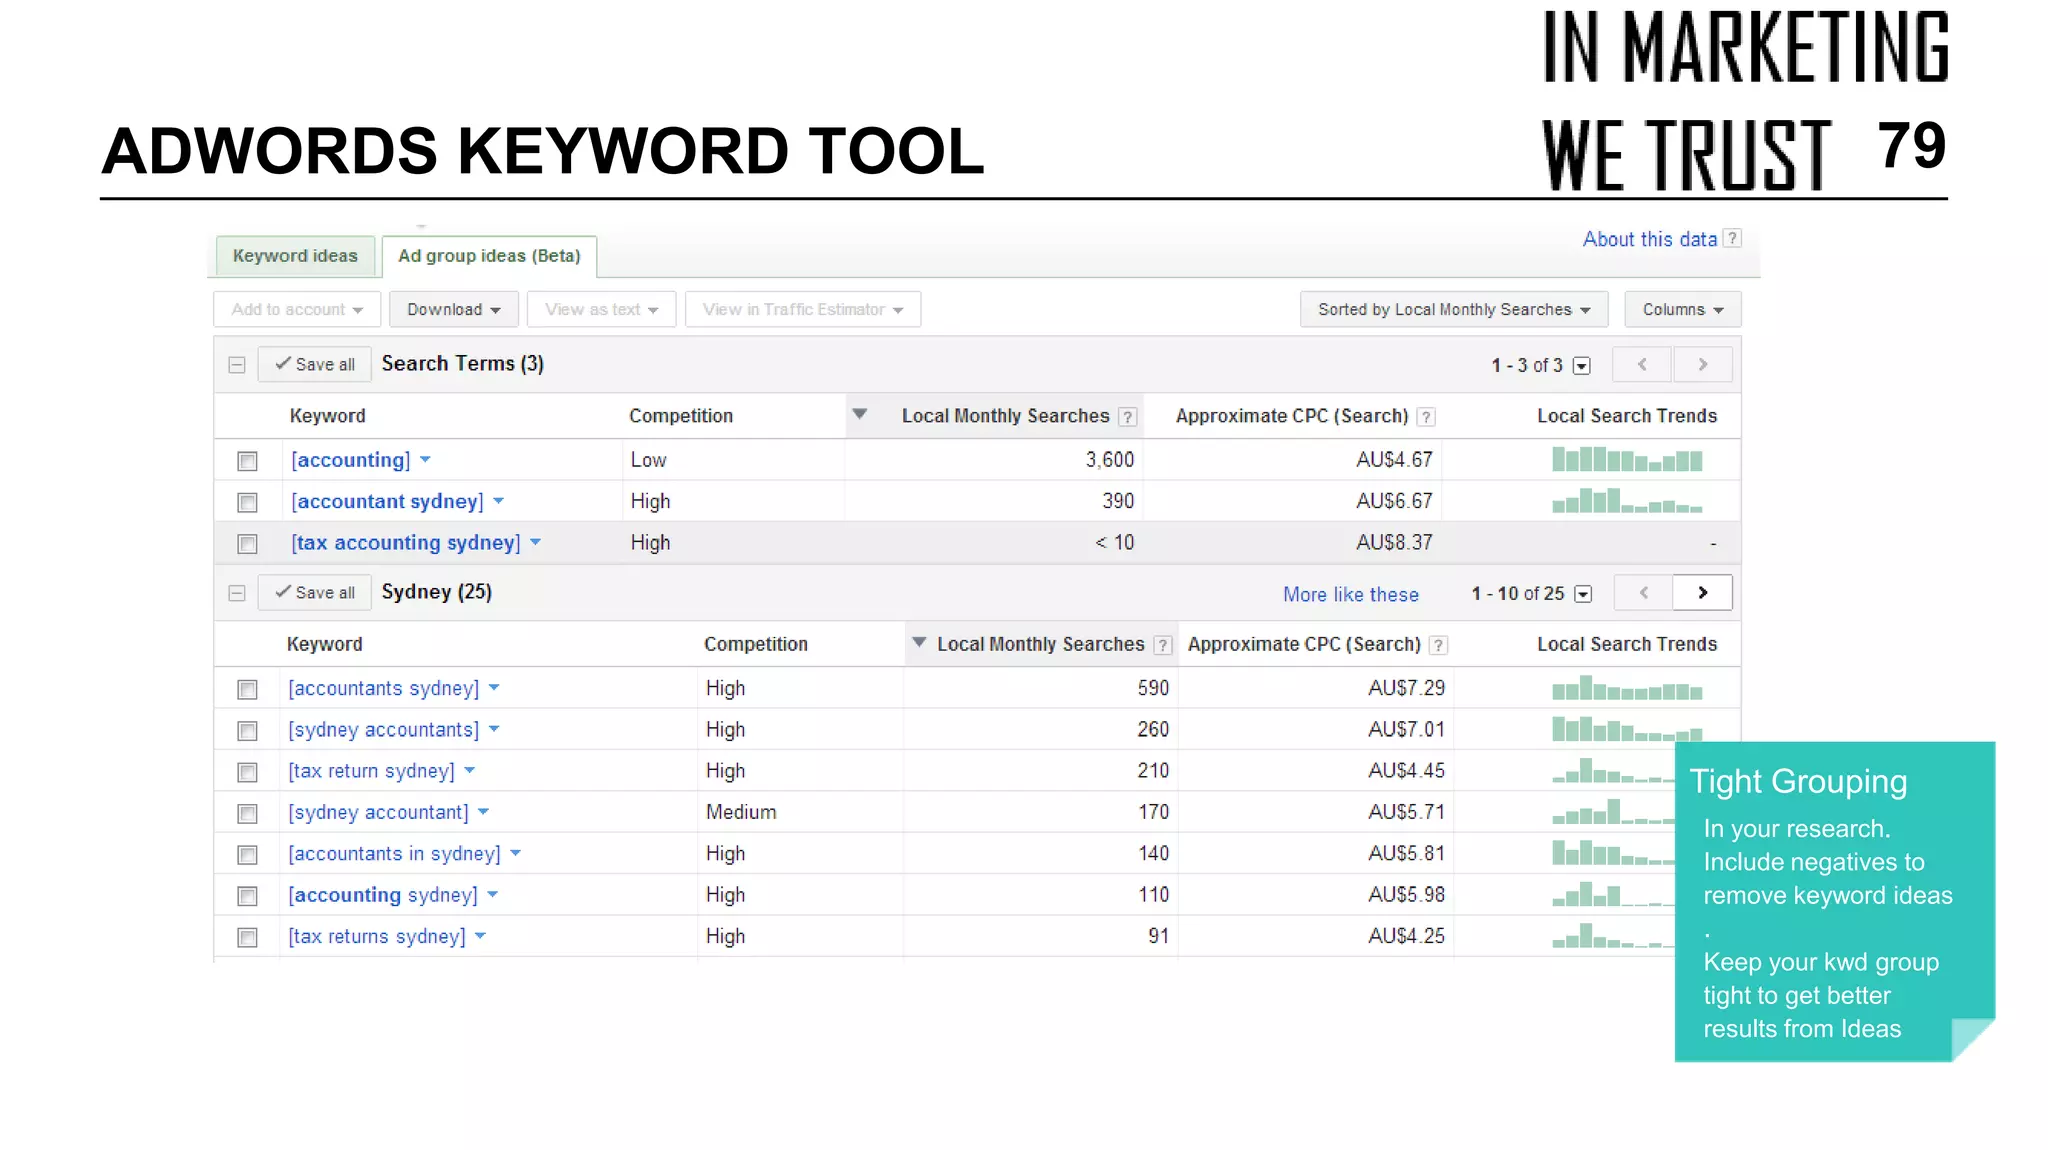Collapse the Search Terms group
The height and width of the screenshot is (1150, 2048).
click(x=237, y=365)
